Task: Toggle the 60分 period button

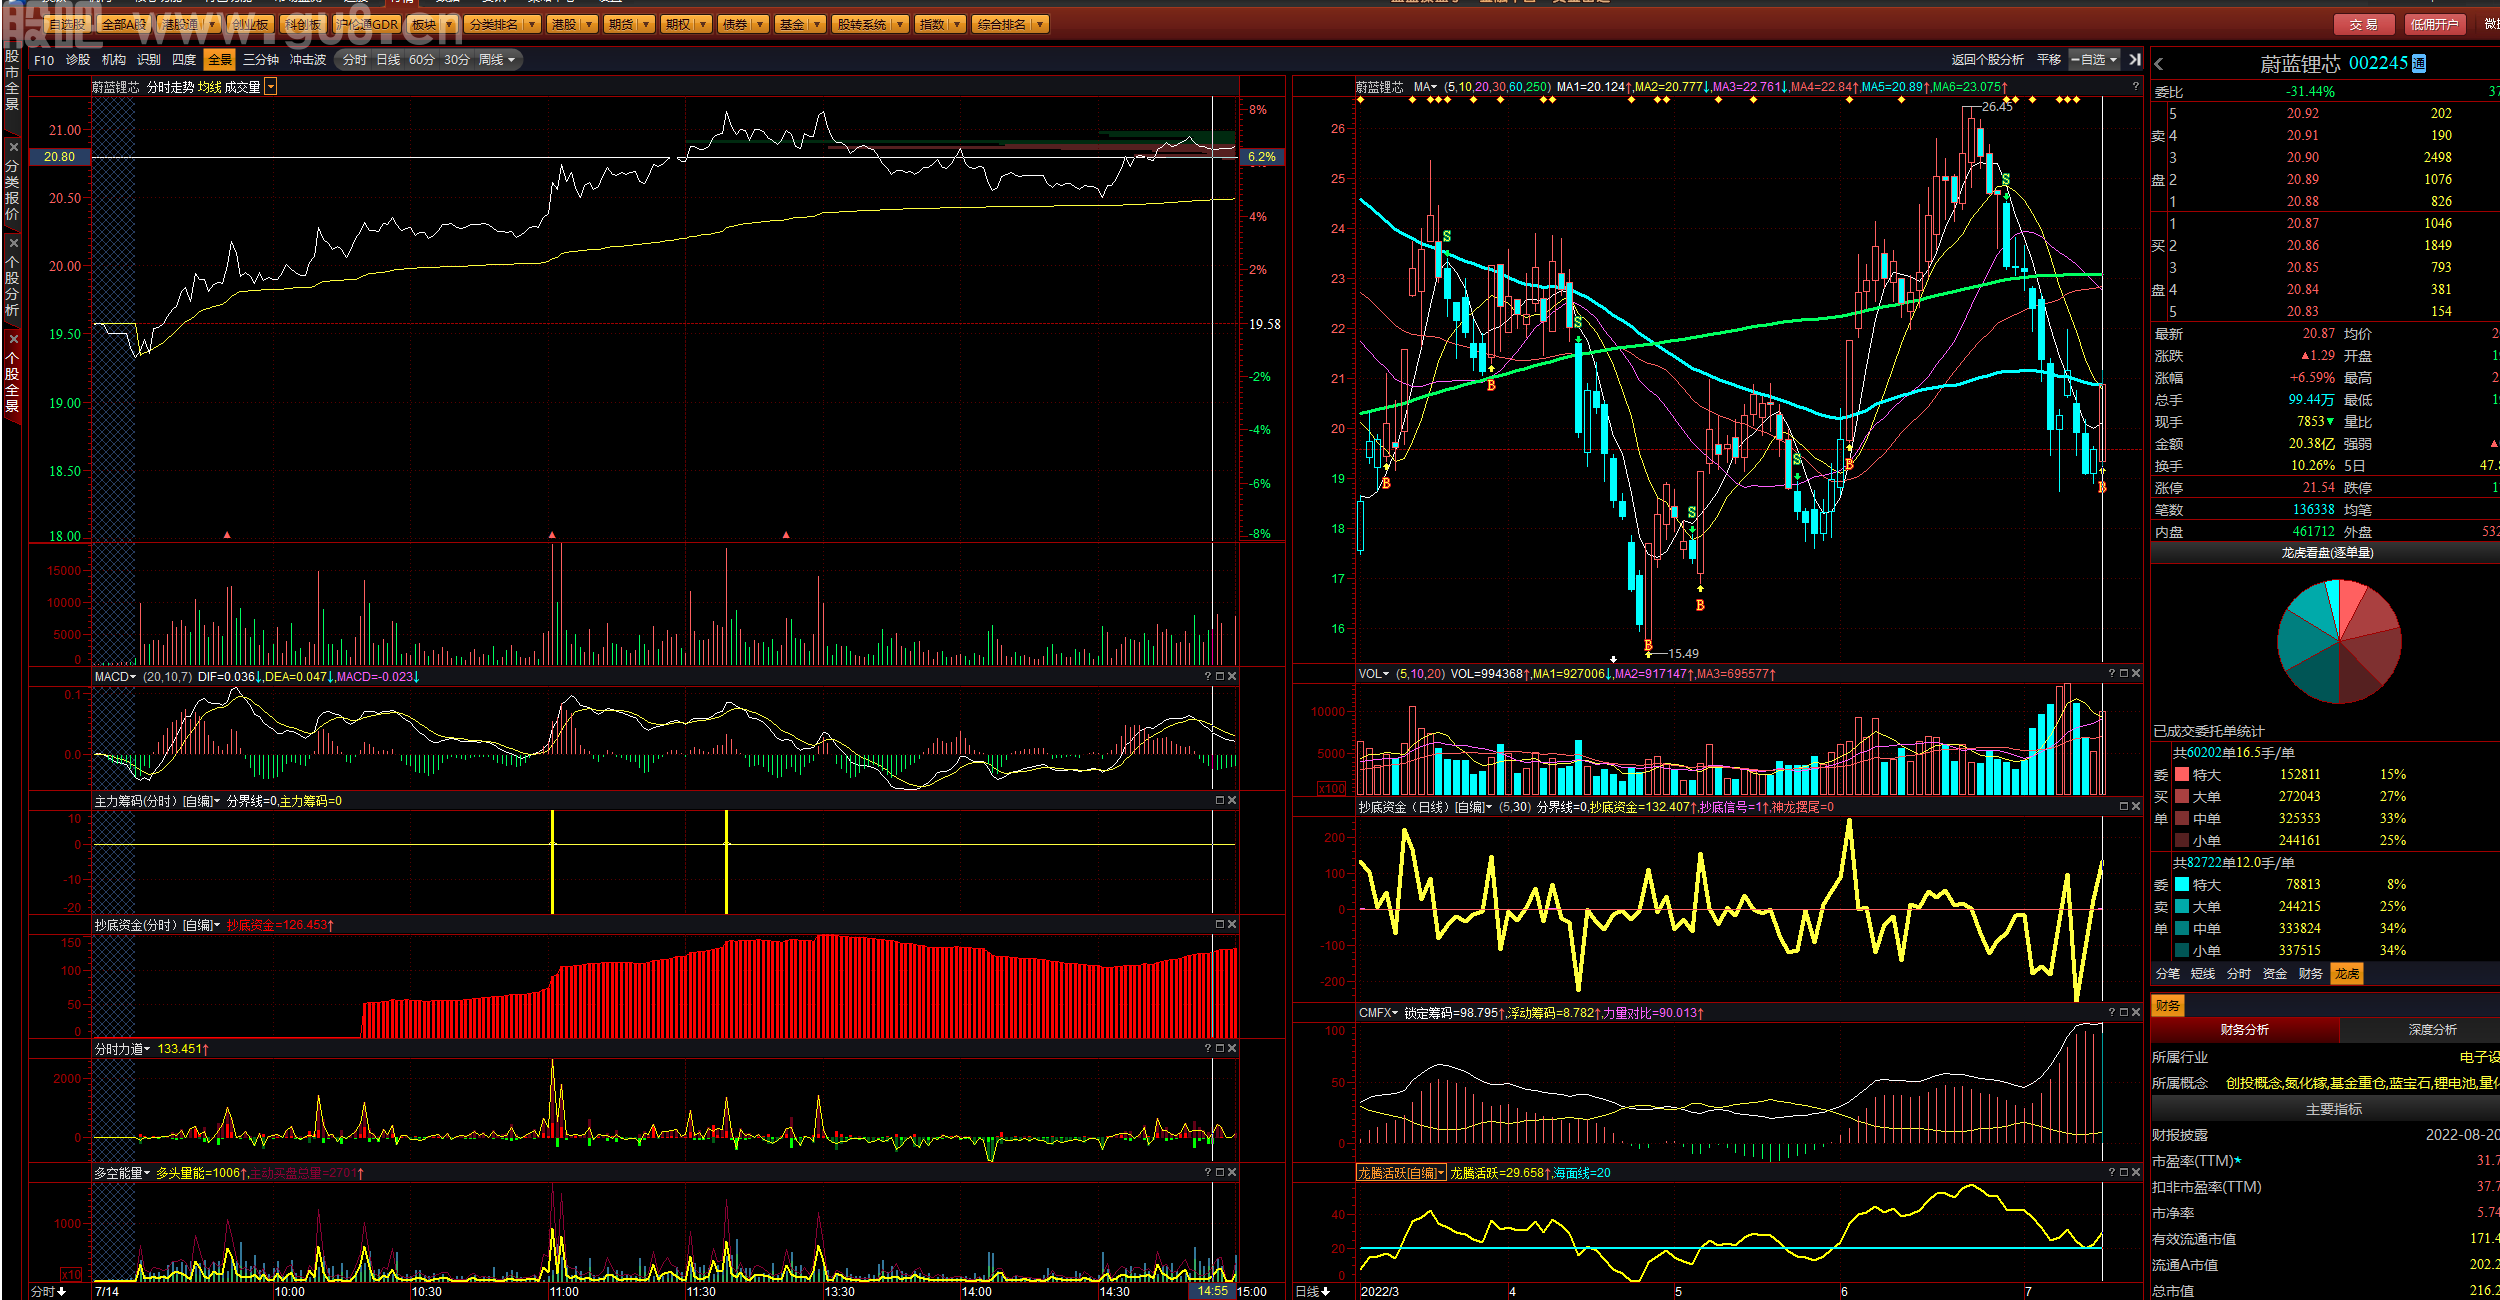Action: point(422,60)
